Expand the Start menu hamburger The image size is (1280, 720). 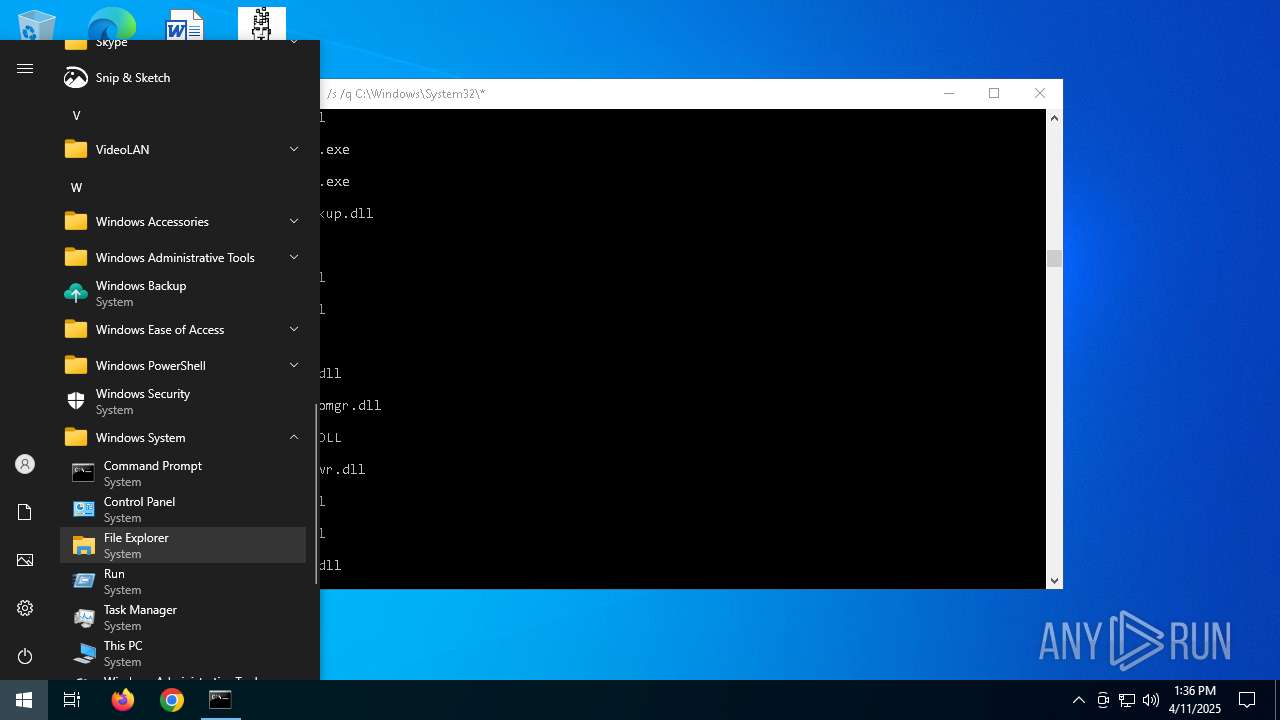(25, 69)
